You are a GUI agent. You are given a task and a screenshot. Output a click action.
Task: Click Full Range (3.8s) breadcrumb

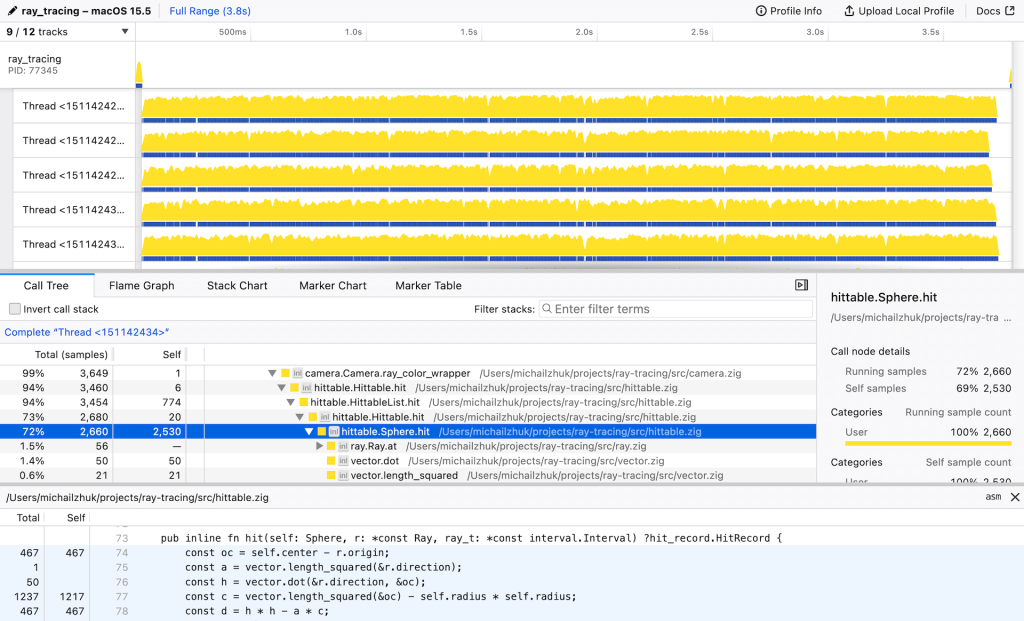coord(210,11)
